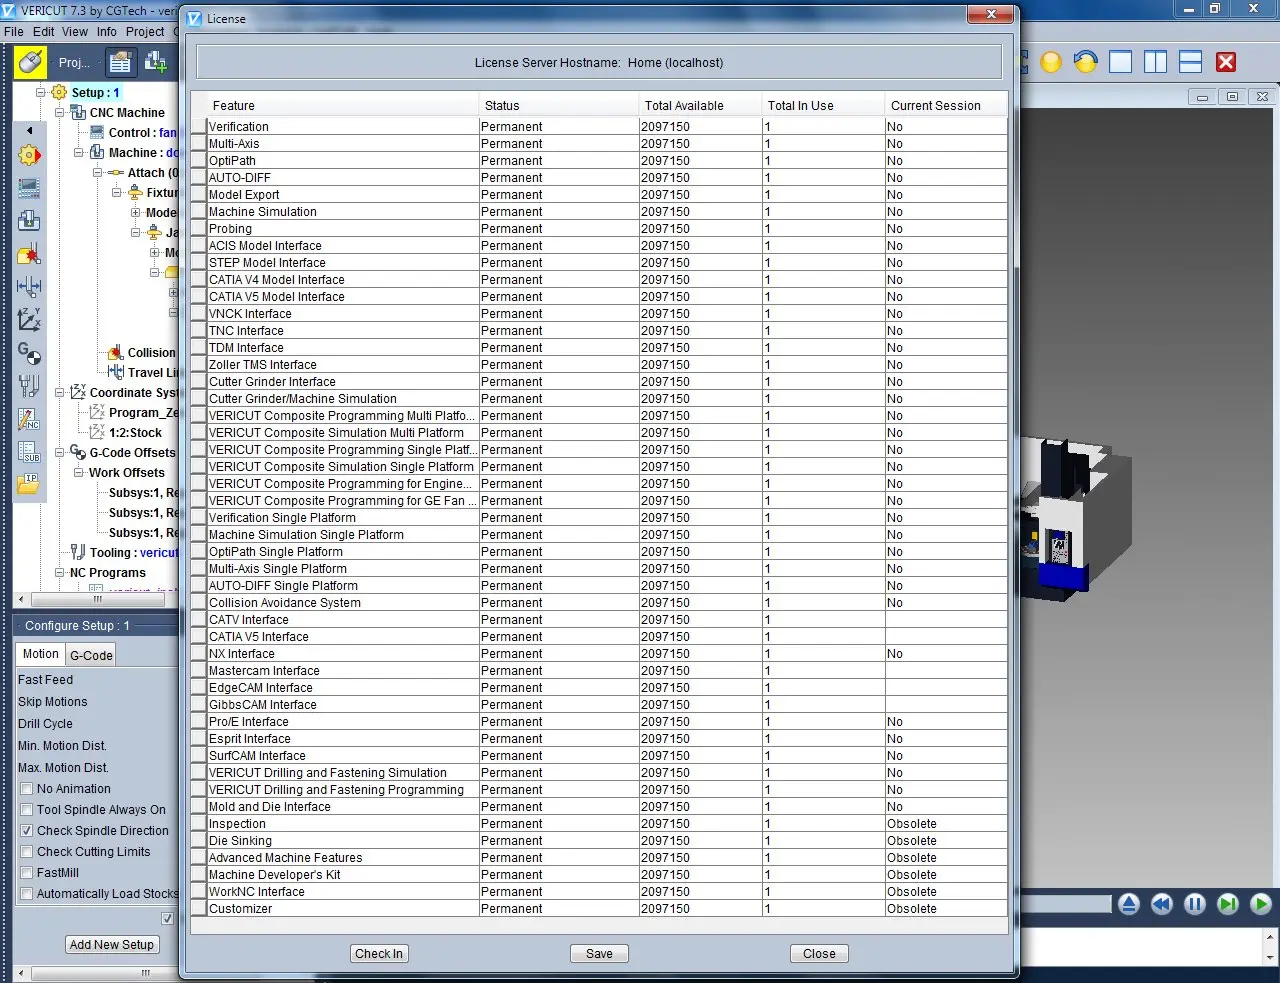Step to next simulation block
Viewport: 1280px width, 983px height.
[x=1228, y=904]
